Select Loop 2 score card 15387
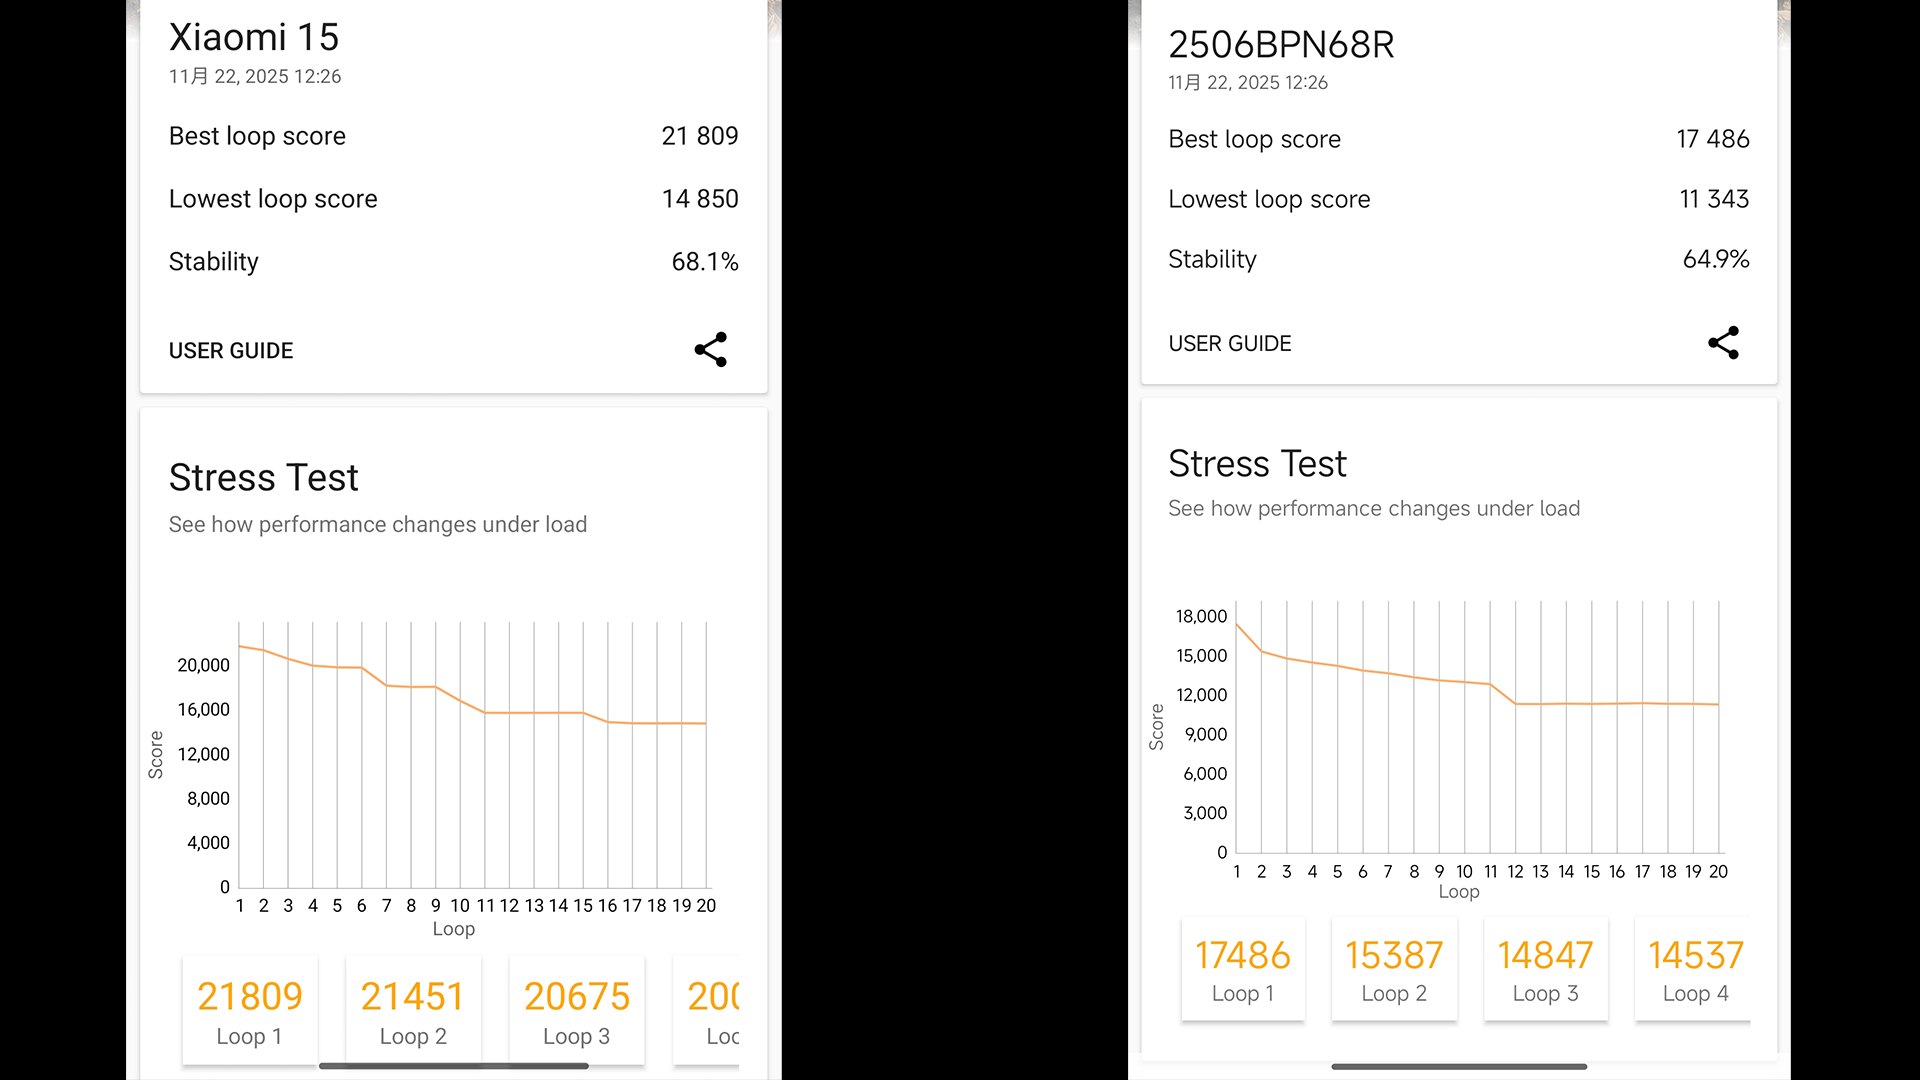 click(x=1394, y=969)
